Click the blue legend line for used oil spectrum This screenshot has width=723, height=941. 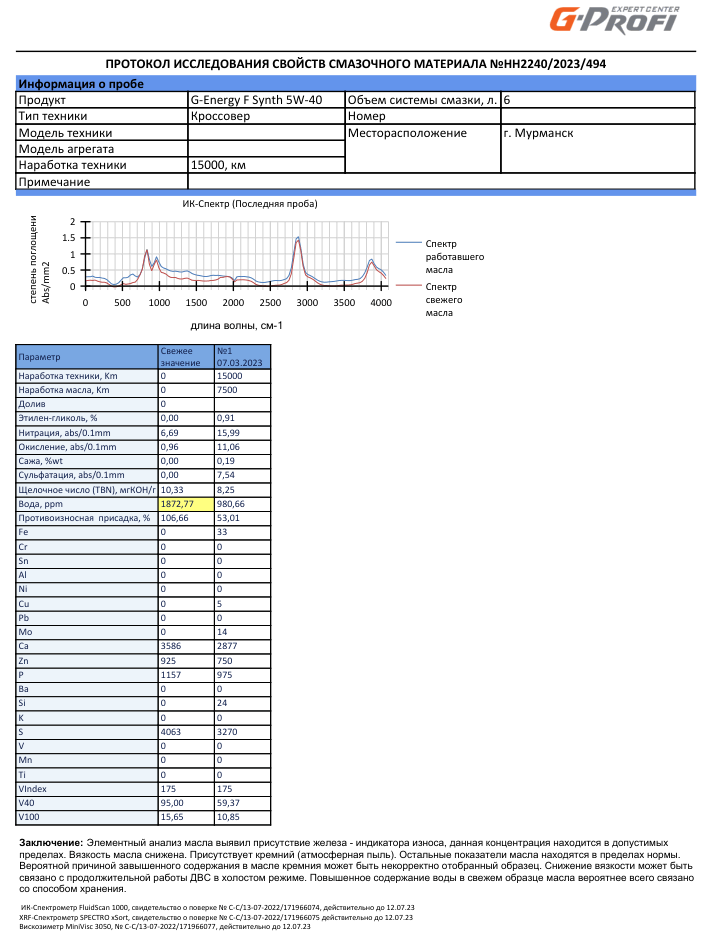click(x=408, y=242)
